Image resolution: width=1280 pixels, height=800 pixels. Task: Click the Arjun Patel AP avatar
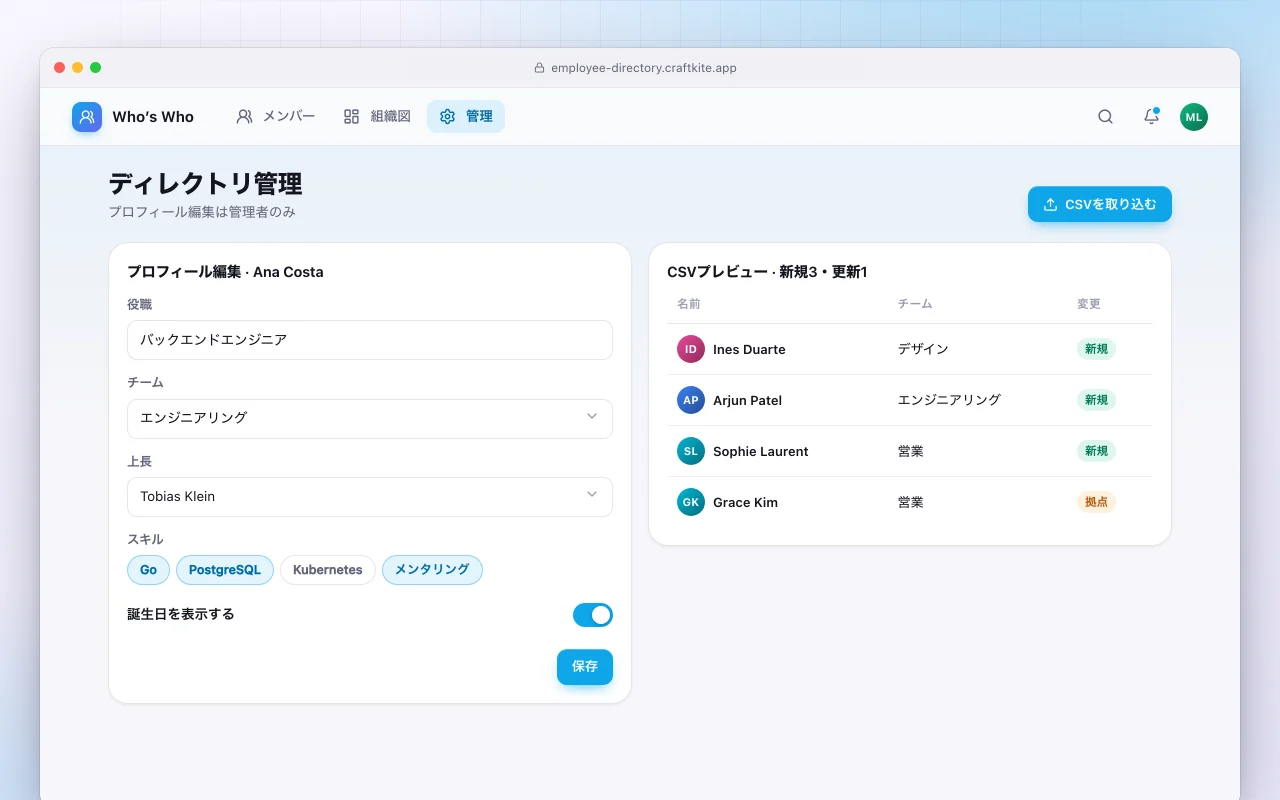(x=691, y=400)
